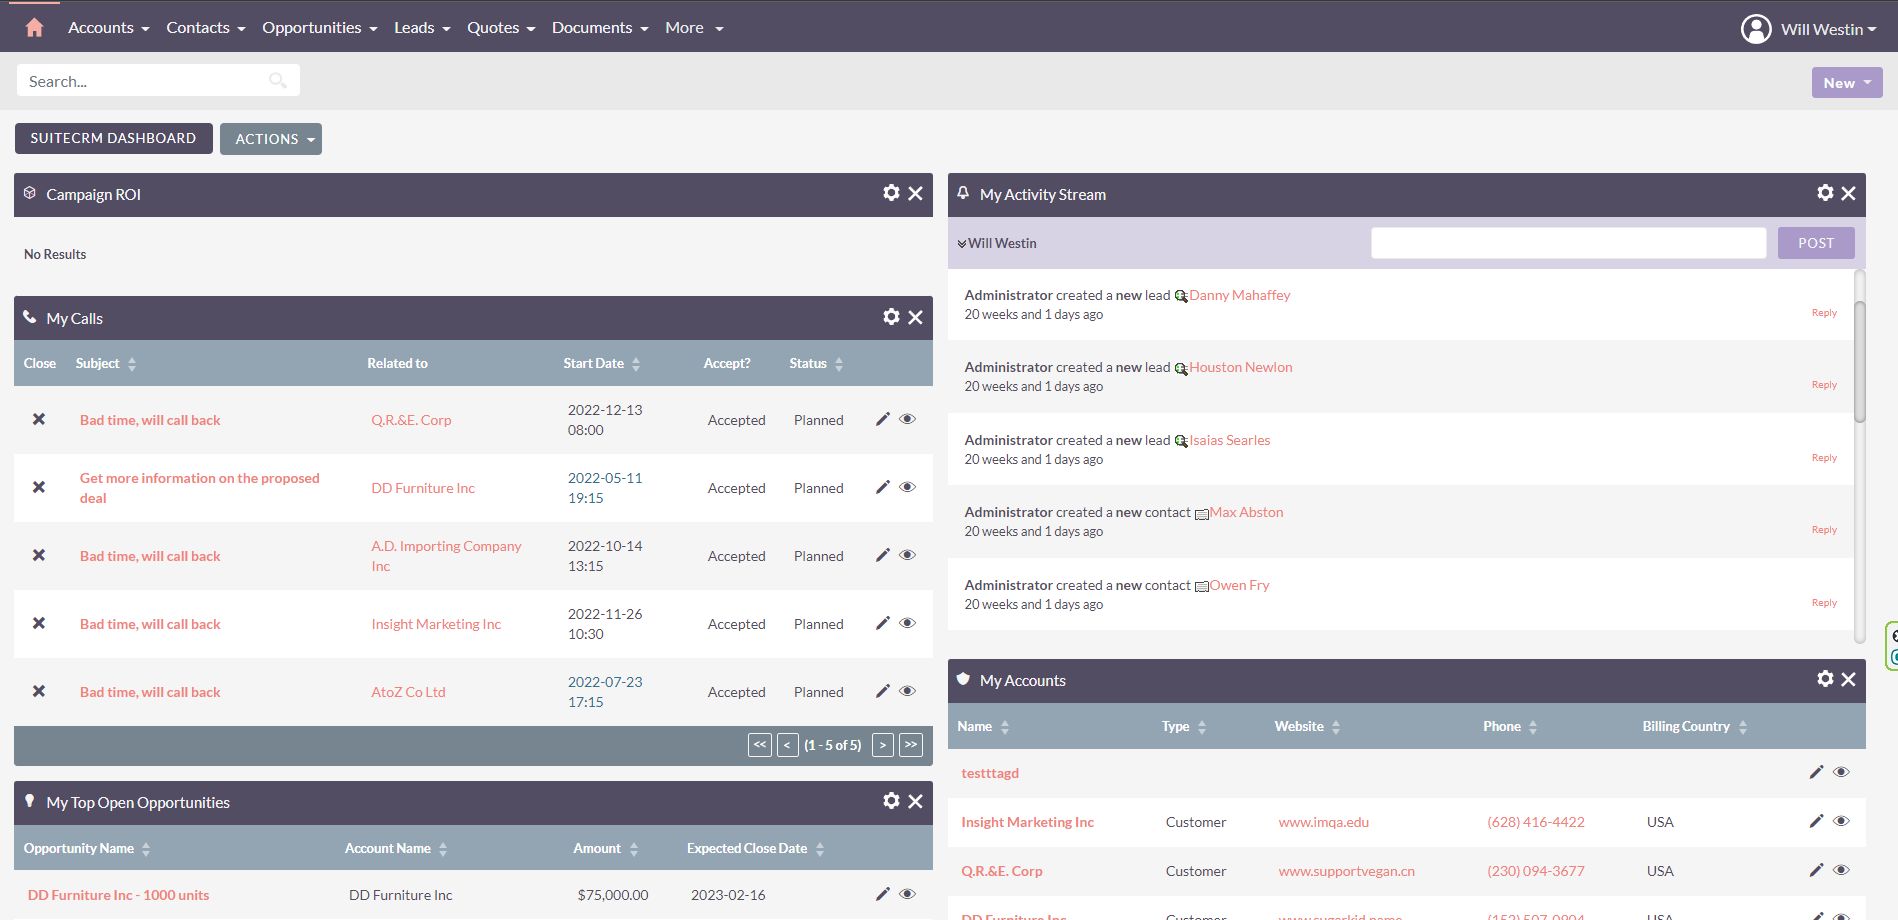Screen dimensions: 1898x920
Task: Close the My Accounts dashlet
Action: tap(1848, 680)
